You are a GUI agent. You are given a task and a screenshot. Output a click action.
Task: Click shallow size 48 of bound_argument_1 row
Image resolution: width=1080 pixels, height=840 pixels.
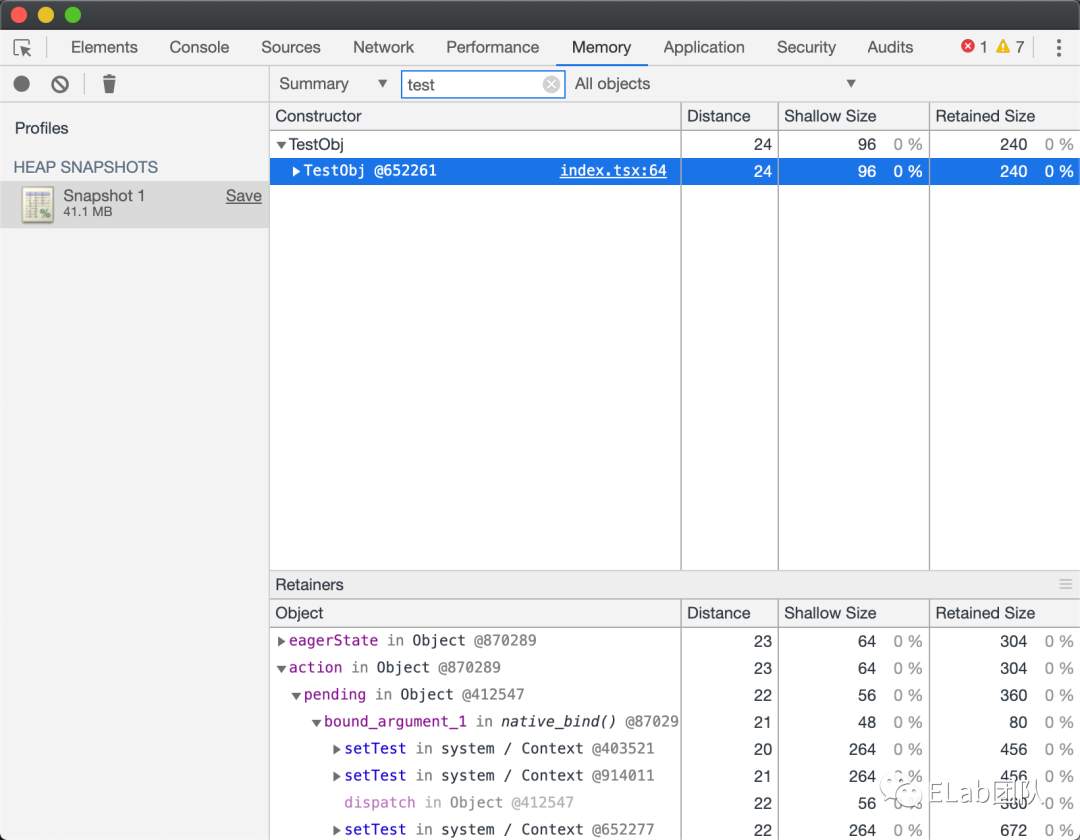click(x=866, y=722)
